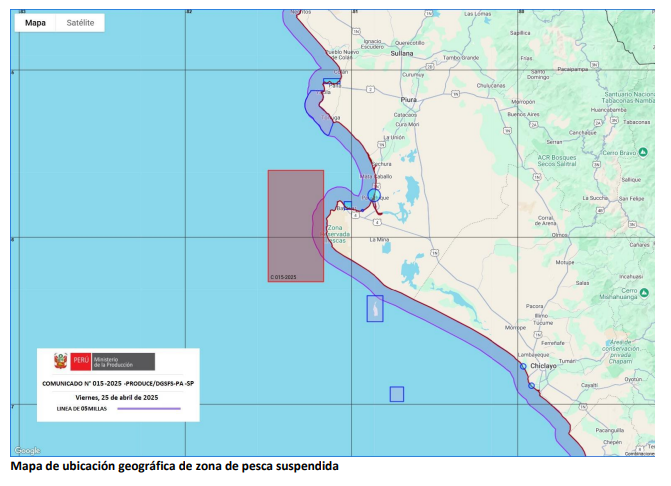Click the C 015-2025 zone label
The image size is (671, 486).
[283, 276]
